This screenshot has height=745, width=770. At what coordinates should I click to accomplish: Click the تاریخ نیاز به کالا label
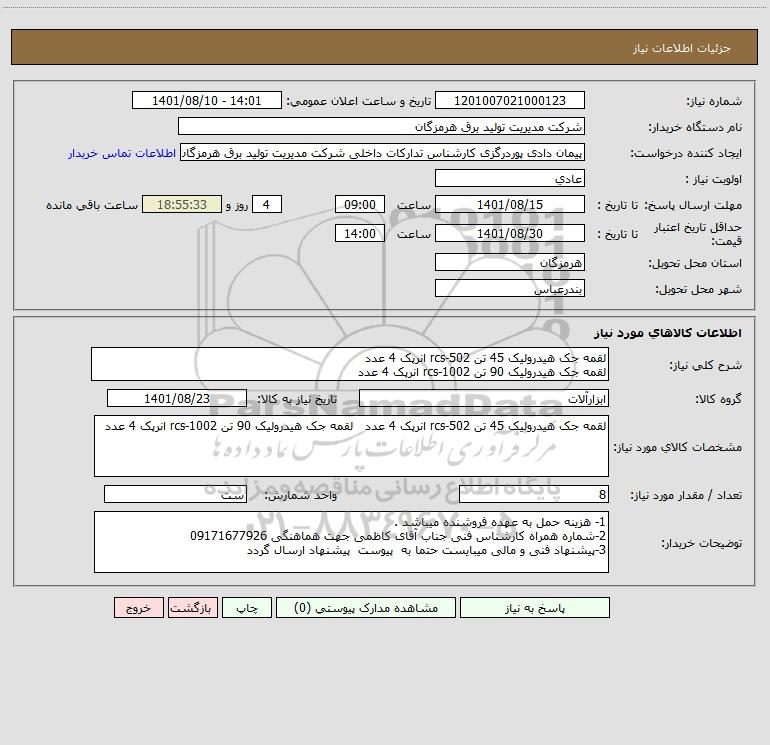tap(298, 399)
